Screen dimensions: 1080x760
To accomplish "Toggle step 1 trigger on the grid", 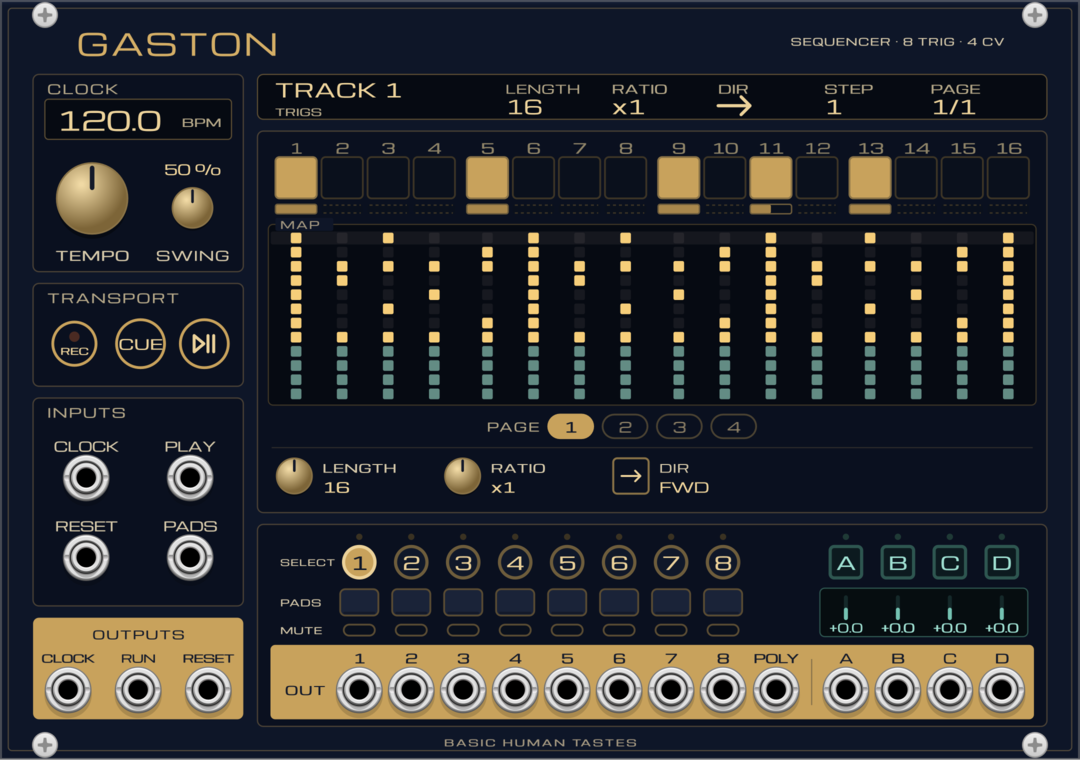I will click(296, 178).
